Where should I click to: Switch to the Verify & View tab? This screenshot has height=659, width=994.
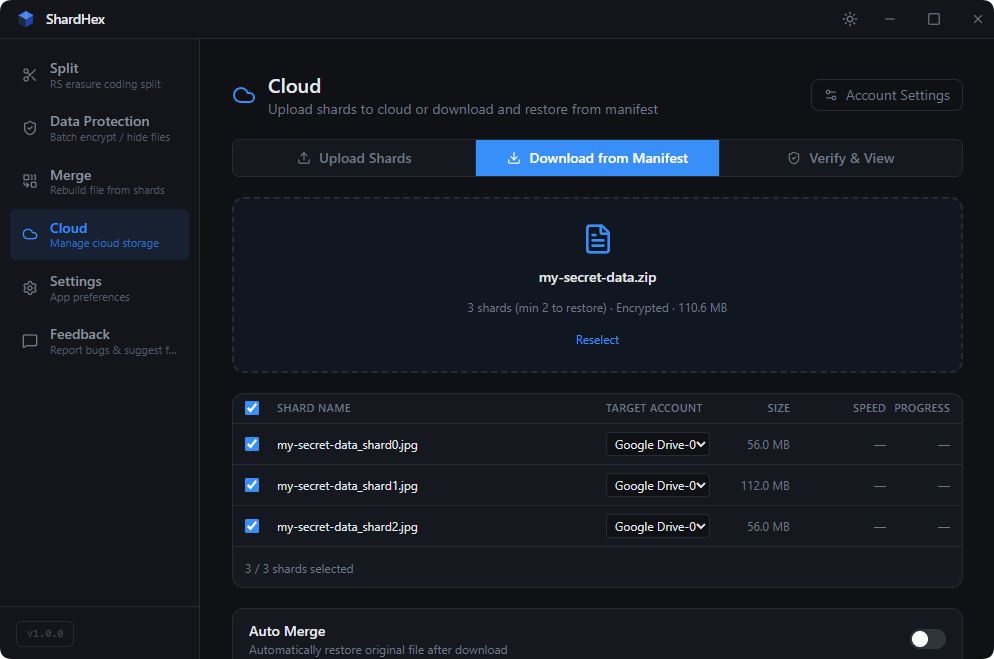click(841, 158)
